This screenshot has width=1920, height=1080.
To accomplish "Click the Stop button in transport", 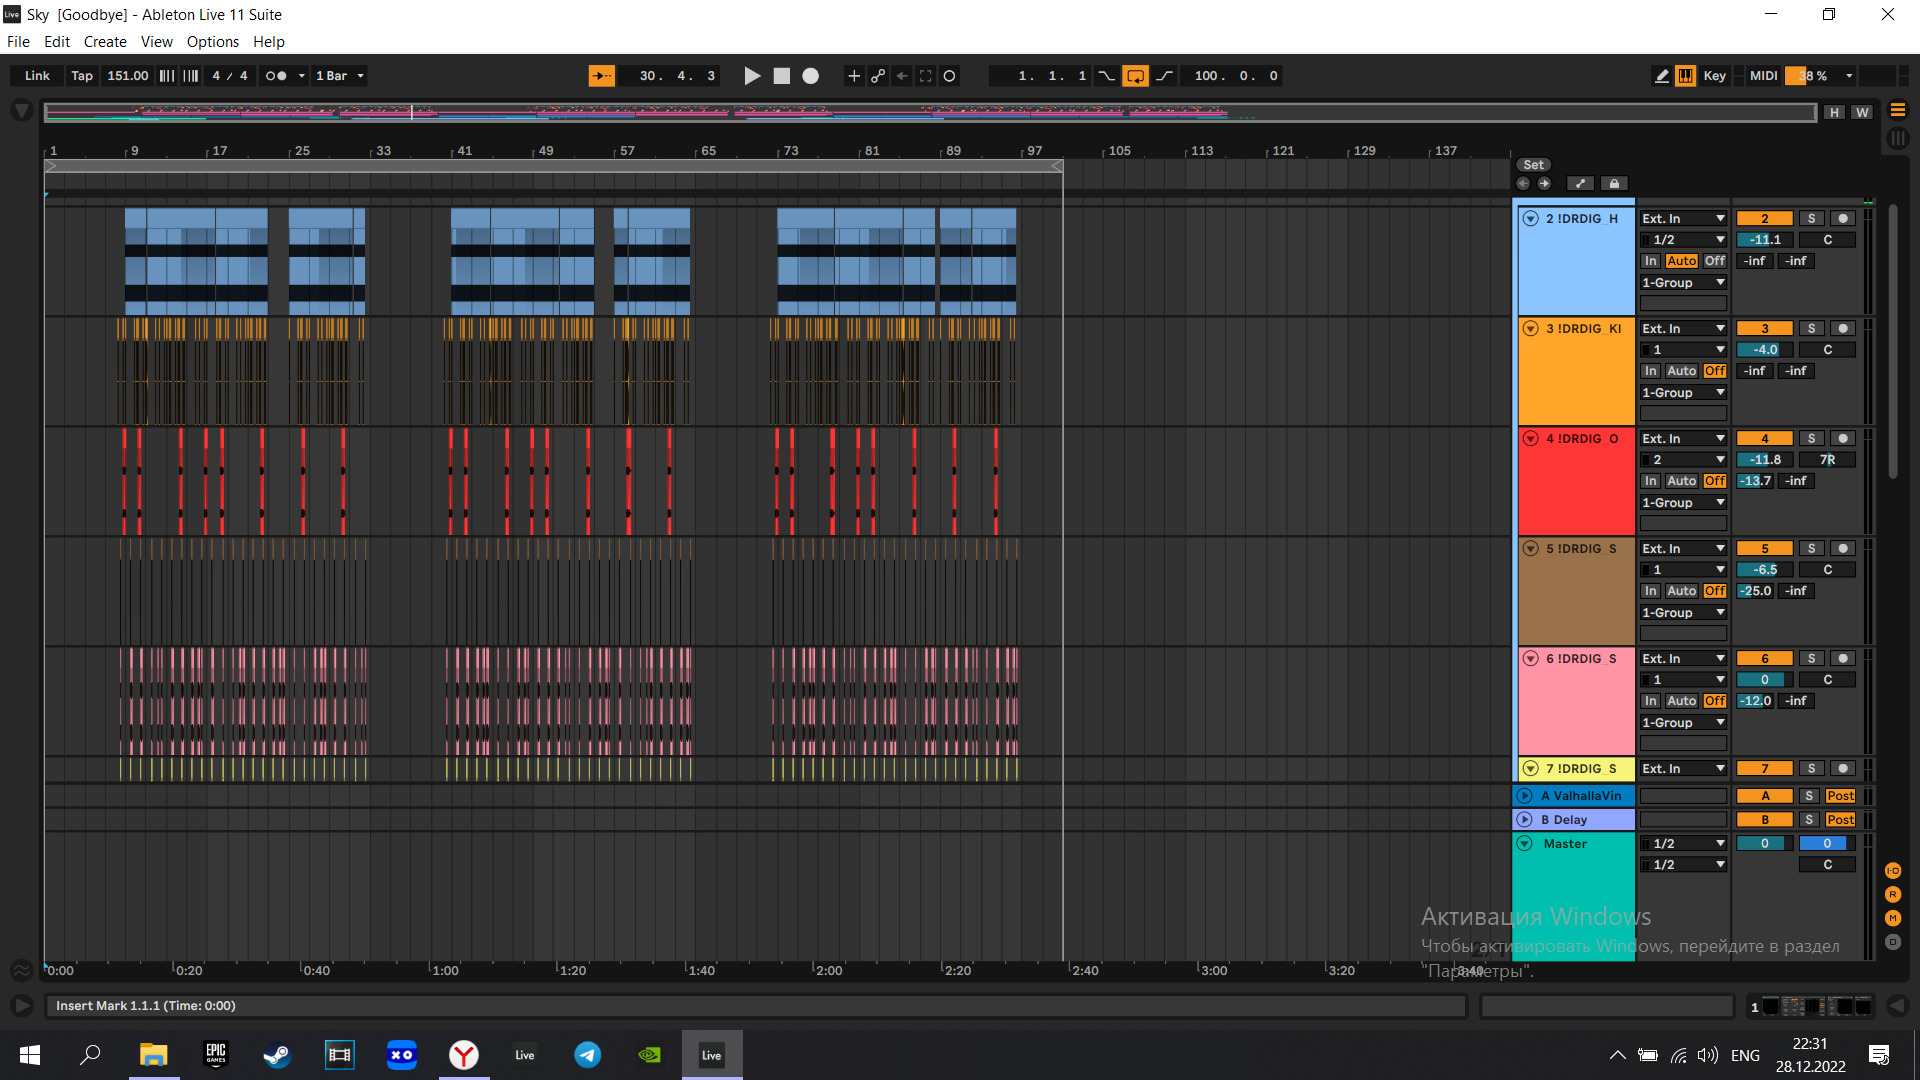I will coord(782,76).
